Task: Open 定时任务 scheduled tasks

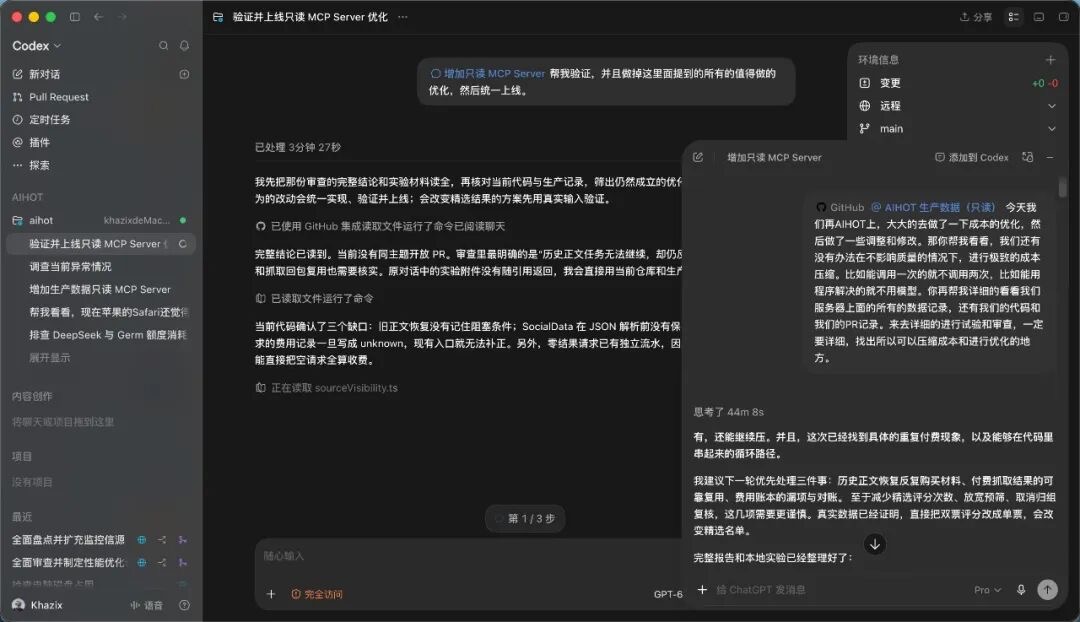Action: coord(49,120)
